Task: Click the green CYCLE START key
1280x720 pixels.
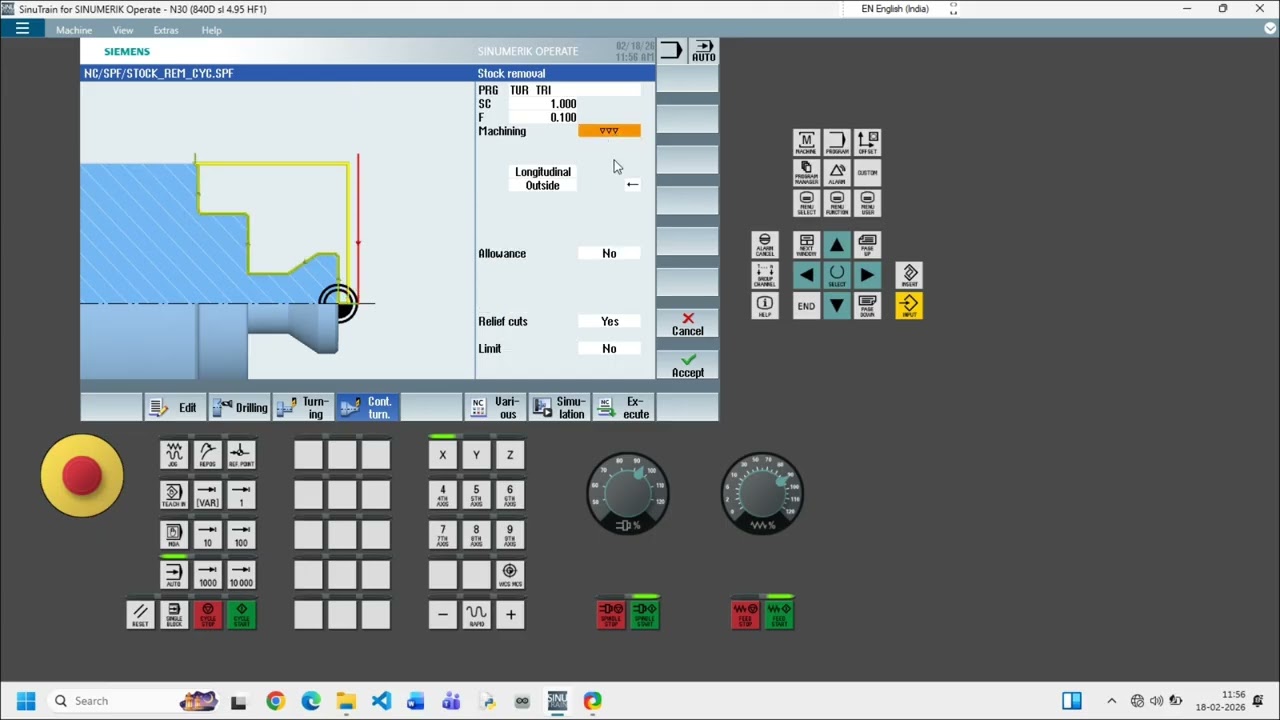Action: click(x=241, y=614)
